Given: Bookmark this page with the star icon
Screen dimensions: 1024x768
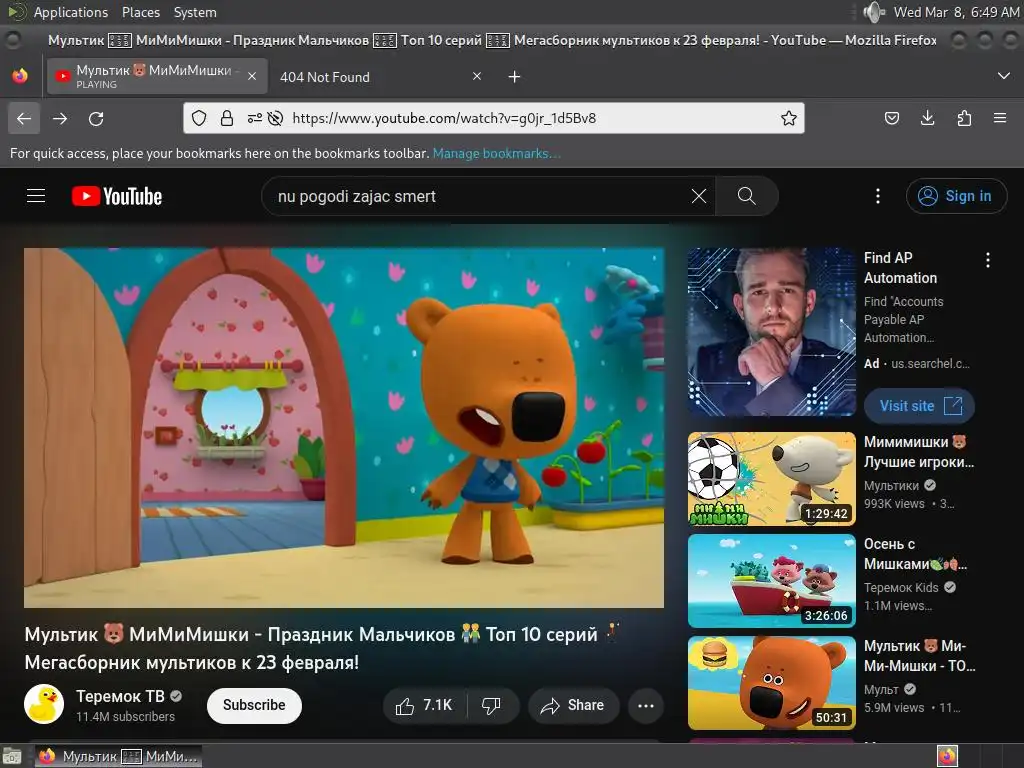Looking at the screenshot, I should tap(789, 118).
